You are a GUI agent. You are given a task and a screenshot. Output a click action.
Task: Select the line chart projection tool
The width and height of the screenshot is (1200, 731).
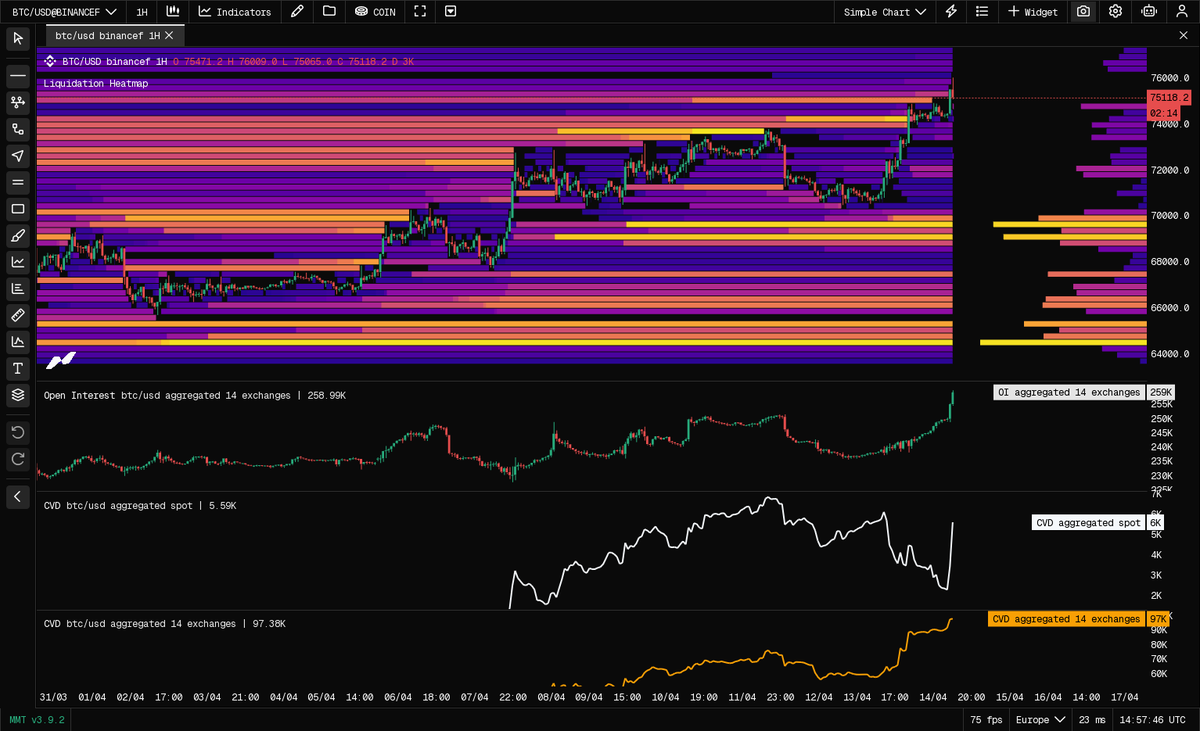18,262
